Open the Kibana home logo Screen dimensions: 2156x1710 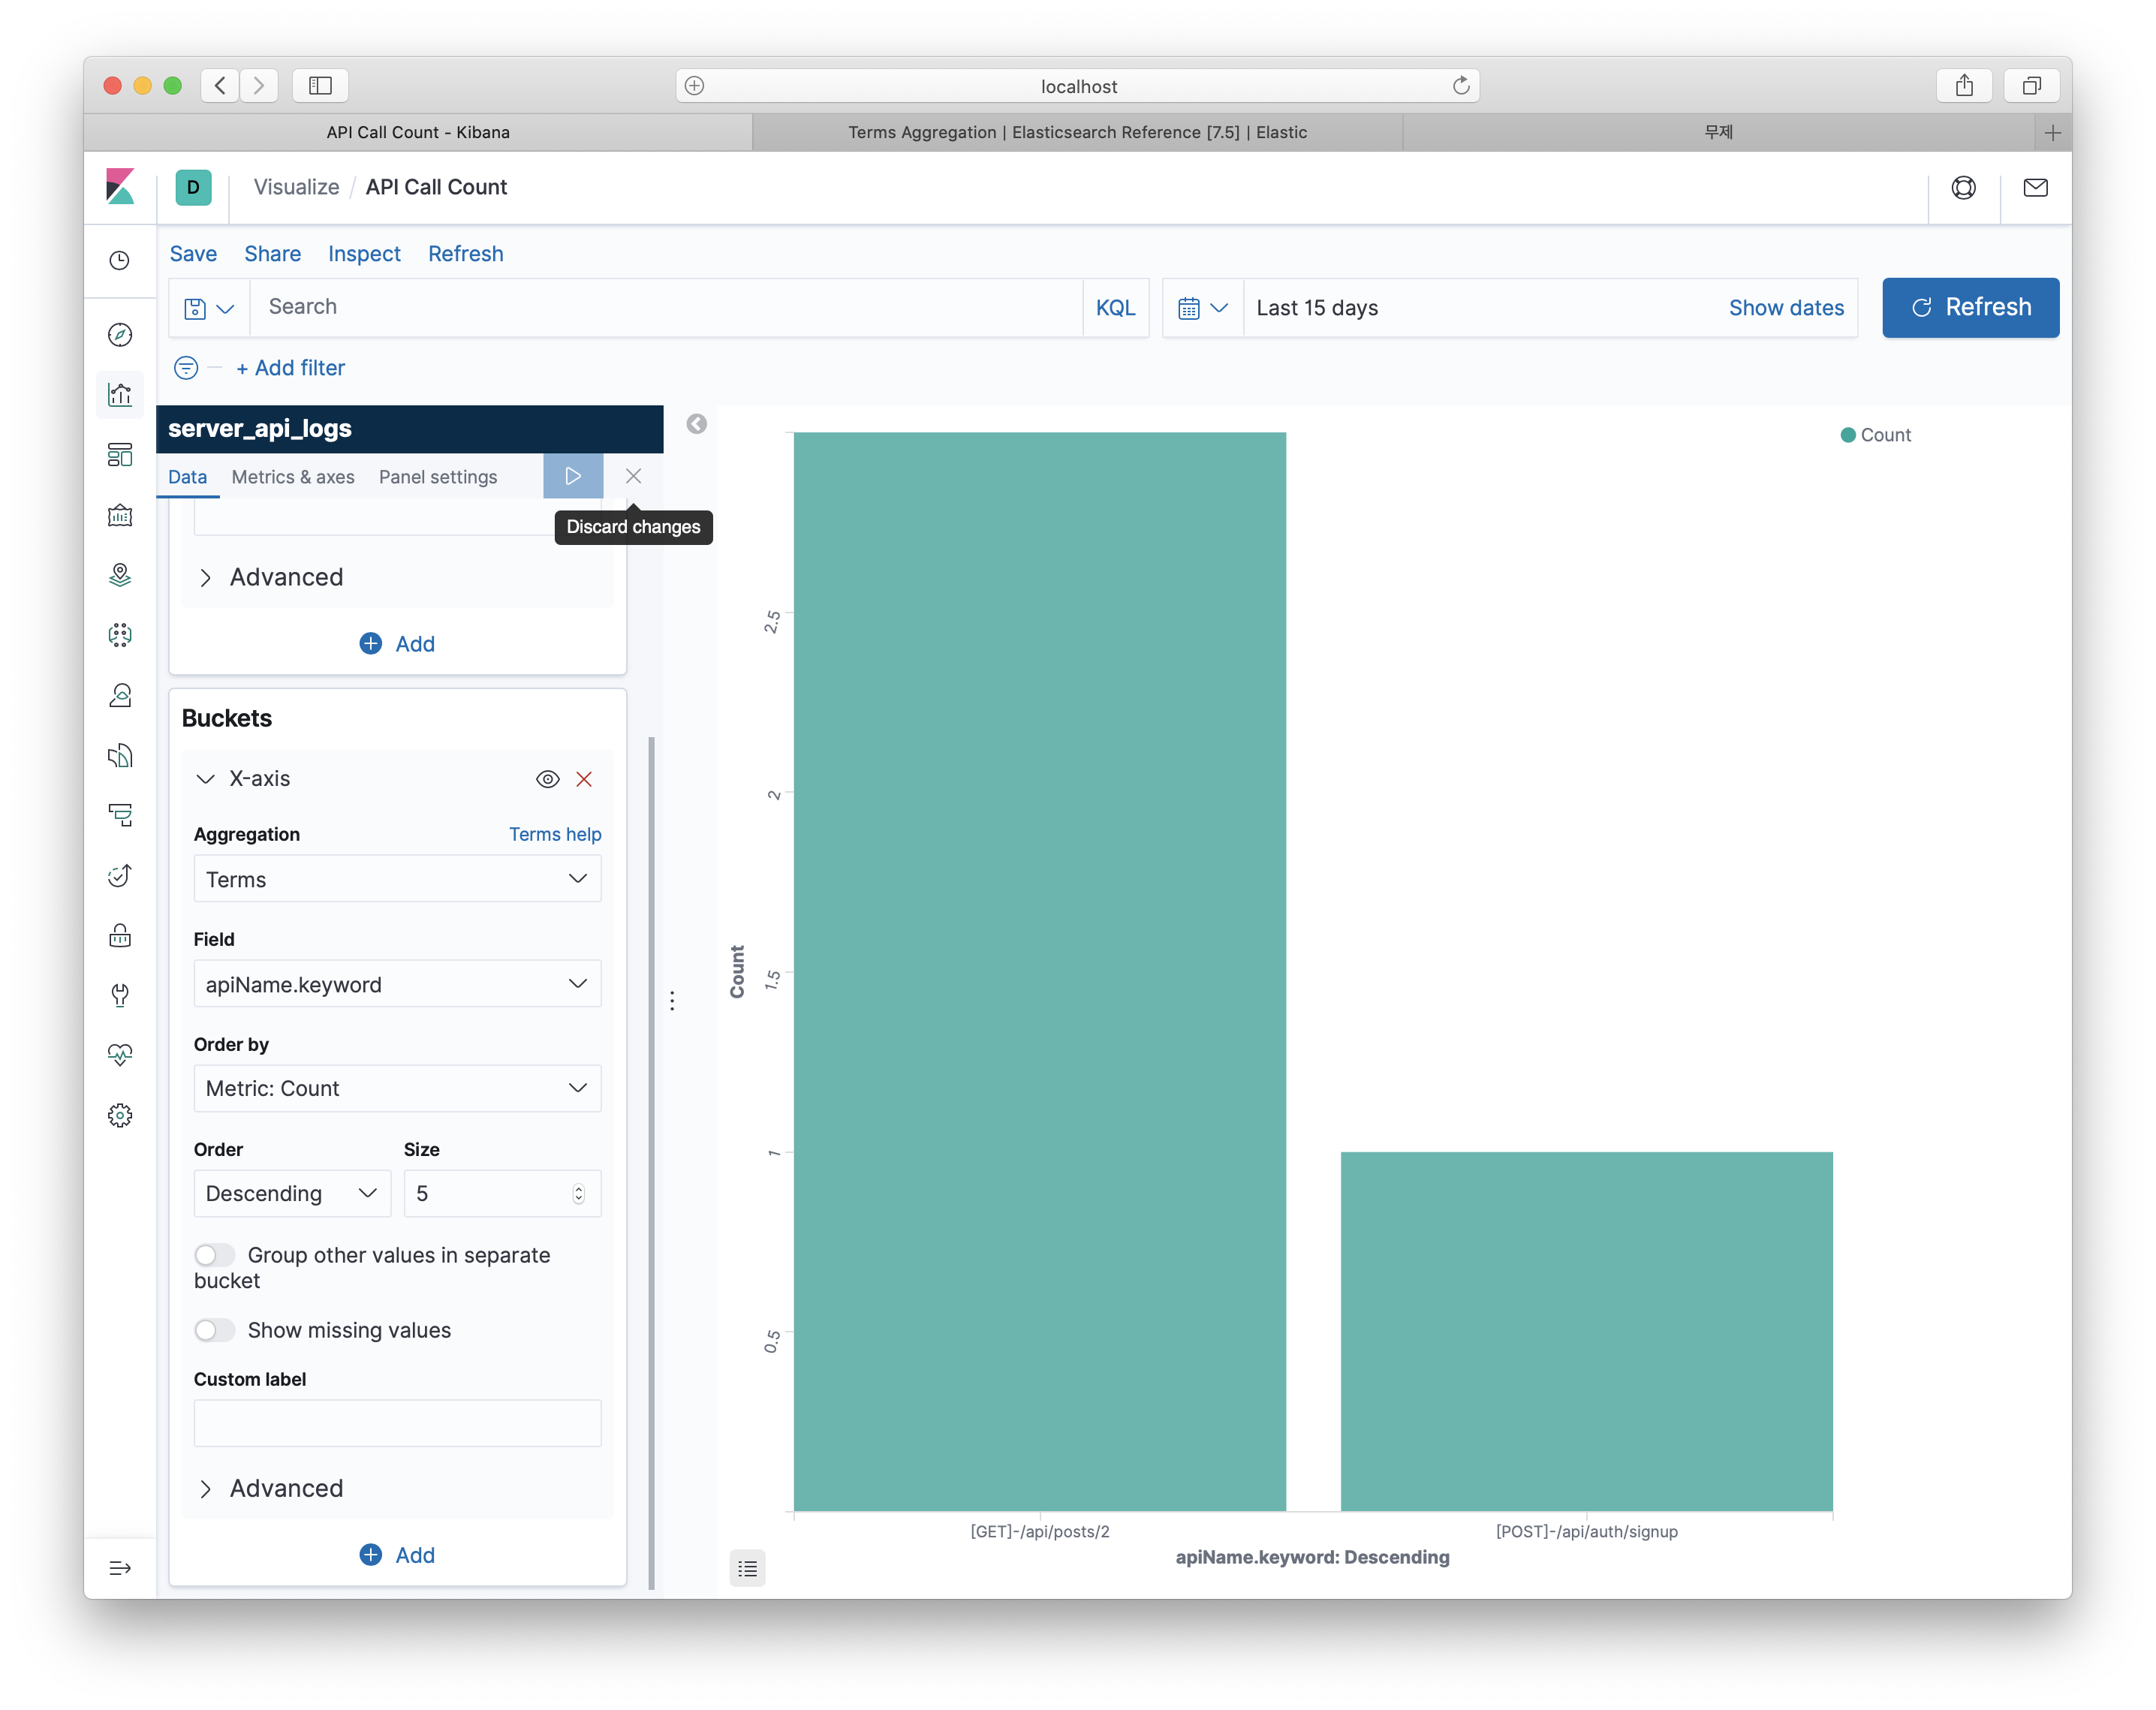pyautogui.click(x=120, y=187)
